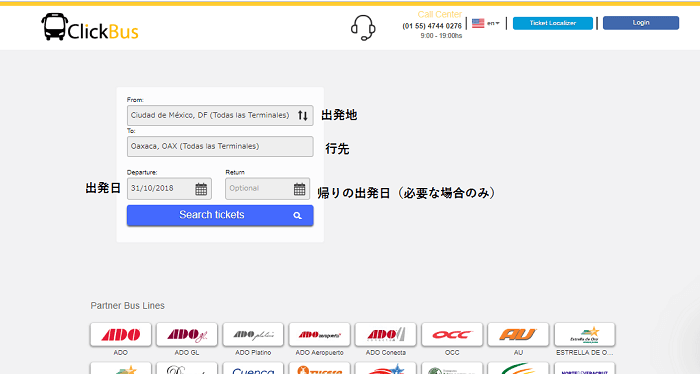Click the 9:00 - 19:00hs hours text
Image resolution: width=700 pixels, height=374 pixels.
(x=441, y=36)
